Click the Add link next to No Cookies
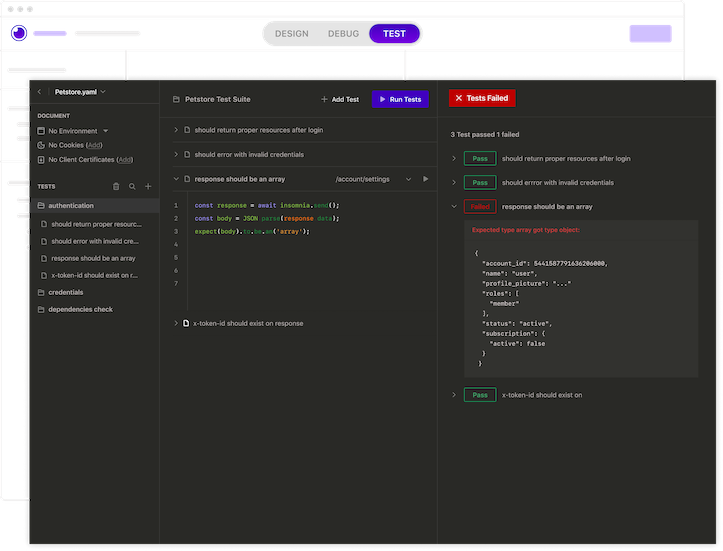This screenshot has height=551, width=723. (94, 145)
